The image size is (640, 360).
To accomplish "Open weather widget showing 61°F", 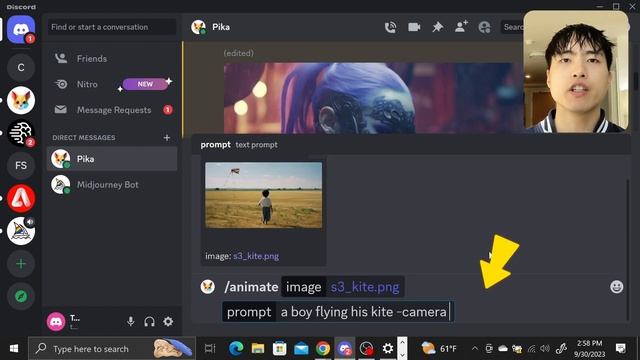I will tap(438, 349).
